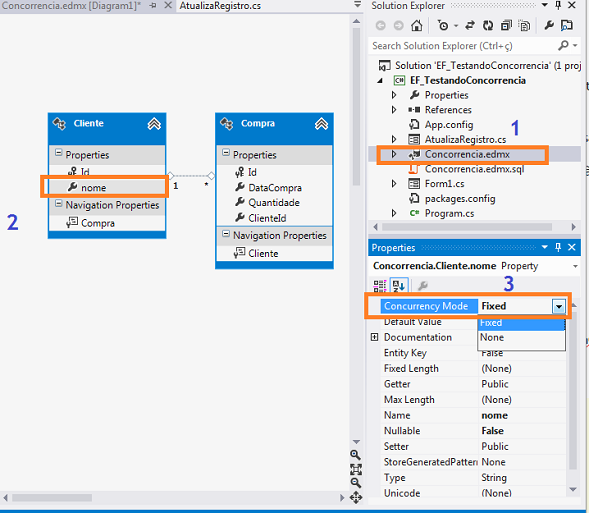
Task: Open the Concurrency Mode dropdown arrow
Action: tap(559, 306)
